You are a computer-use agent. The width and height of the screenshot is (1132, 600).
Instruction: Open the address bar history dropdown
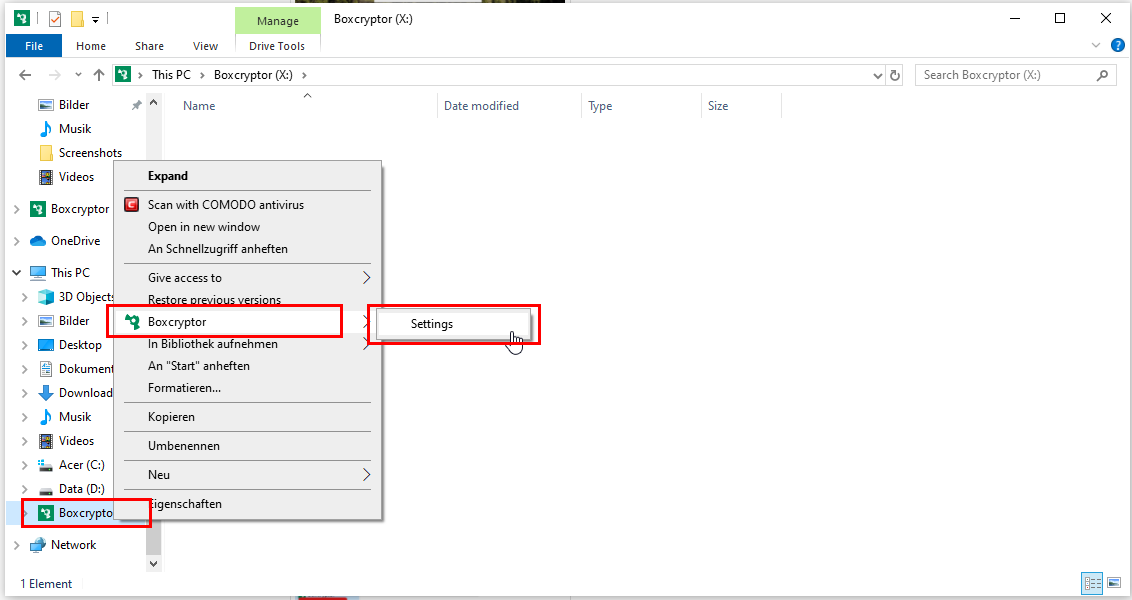click(878, 75)
